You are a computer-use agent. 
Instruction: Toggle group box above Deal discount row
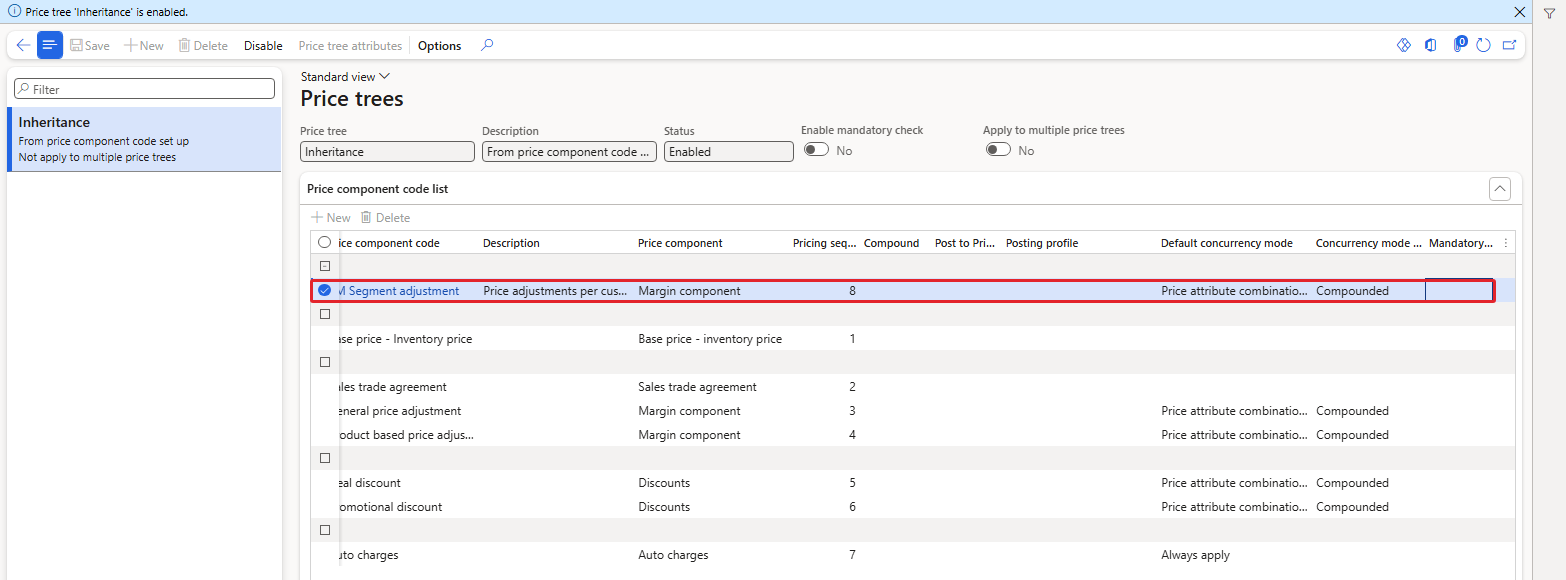324,458
